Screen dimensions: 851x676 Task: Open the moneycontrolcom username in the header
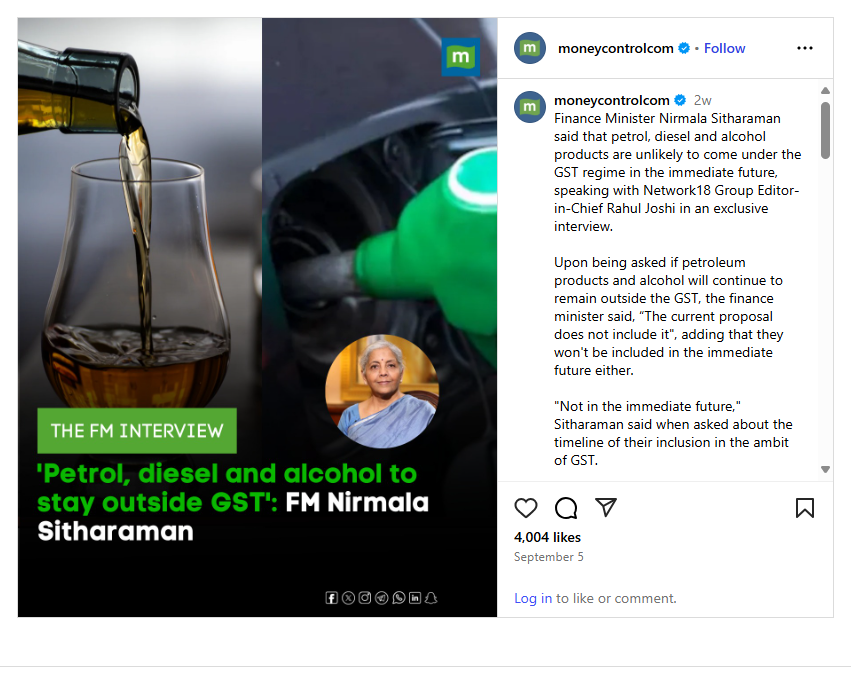pos(615,48)
